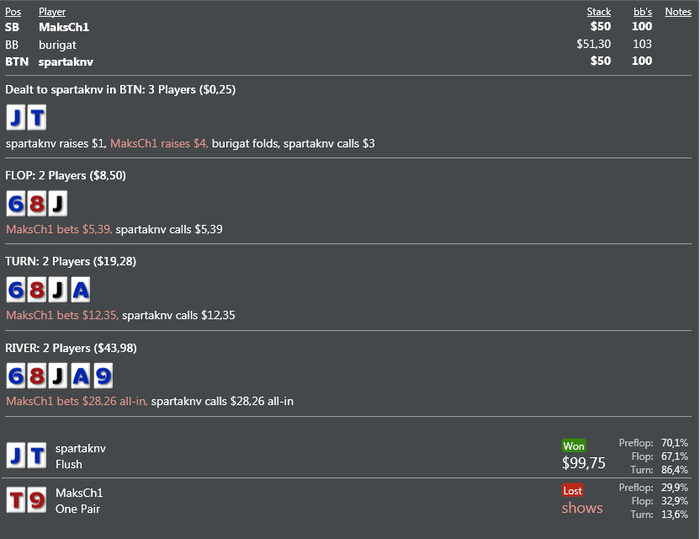Select MaksCh1 in the player list
The height and width of the screenshot is (539, 700).
click(x=65, y=27)
